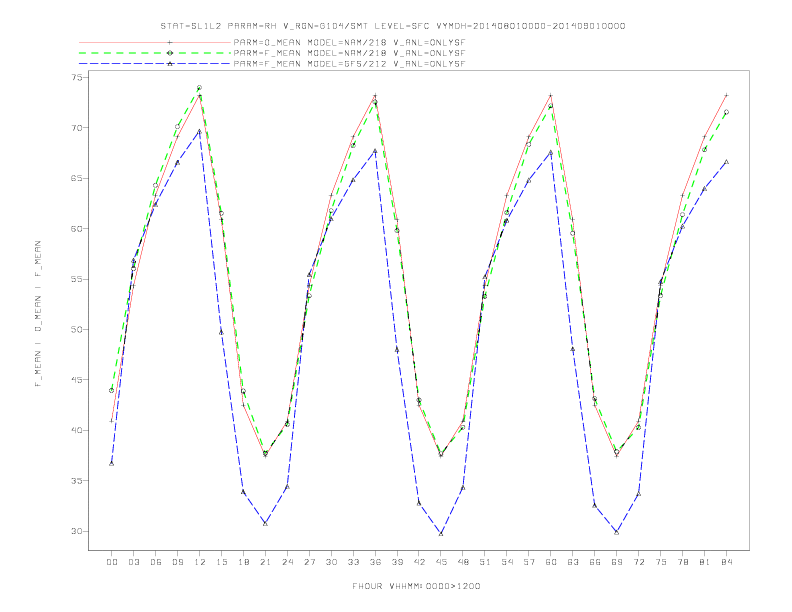Click x-axis forecast hour label 60
The height and width of the screenshot is (612, 792).
[x=551, y=562]
